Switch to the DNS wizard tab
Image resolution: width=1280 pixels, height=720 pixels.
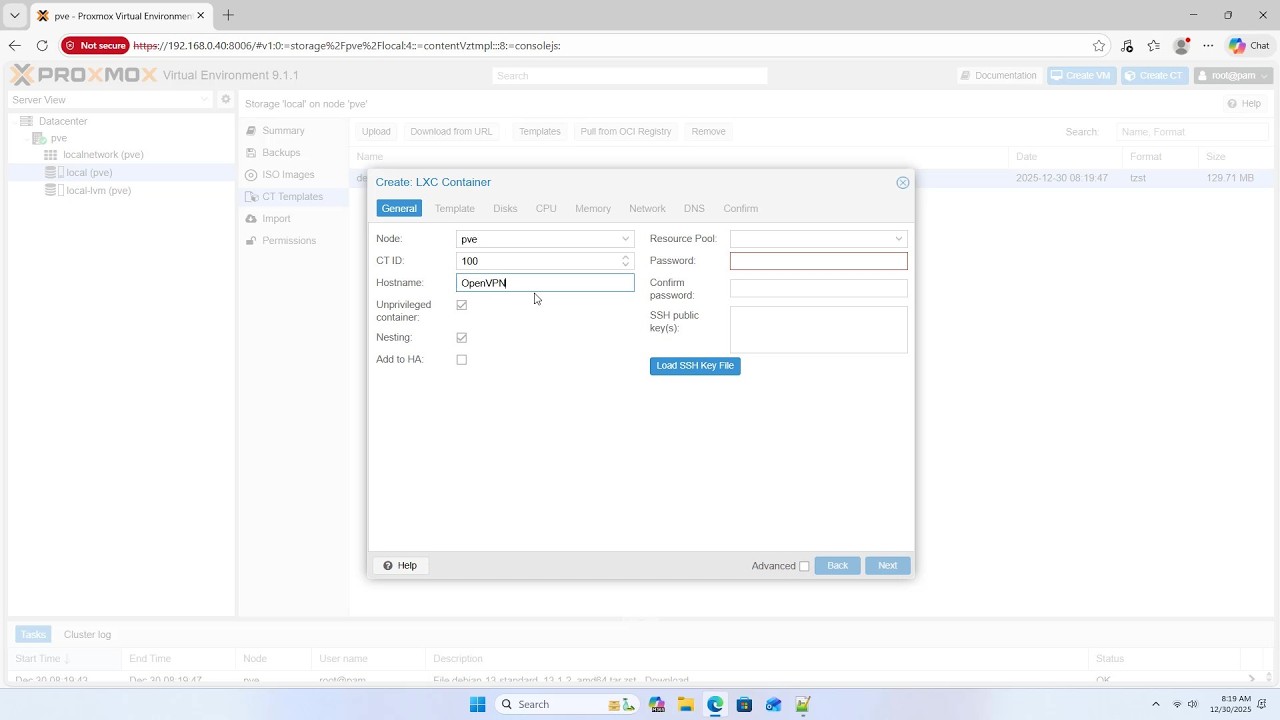click(x=694, y=208)
